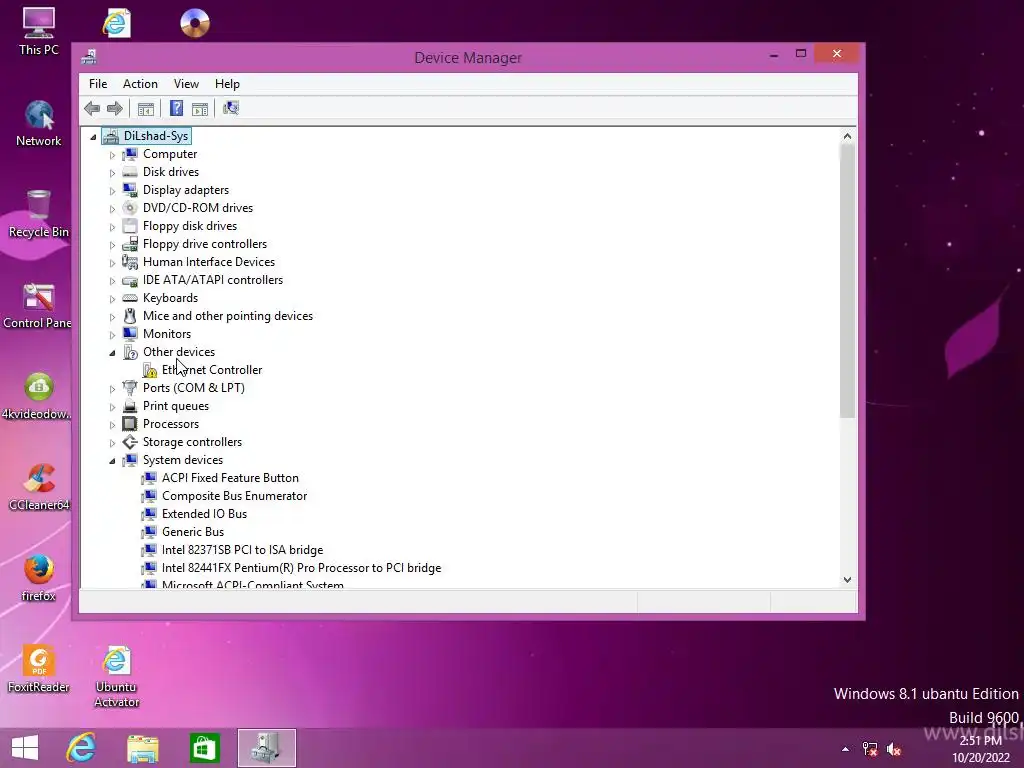This screenshot has width=1024, height=768.
Task: Click the Show/Hide Console Tree toolbar icon
Action: 146,108
